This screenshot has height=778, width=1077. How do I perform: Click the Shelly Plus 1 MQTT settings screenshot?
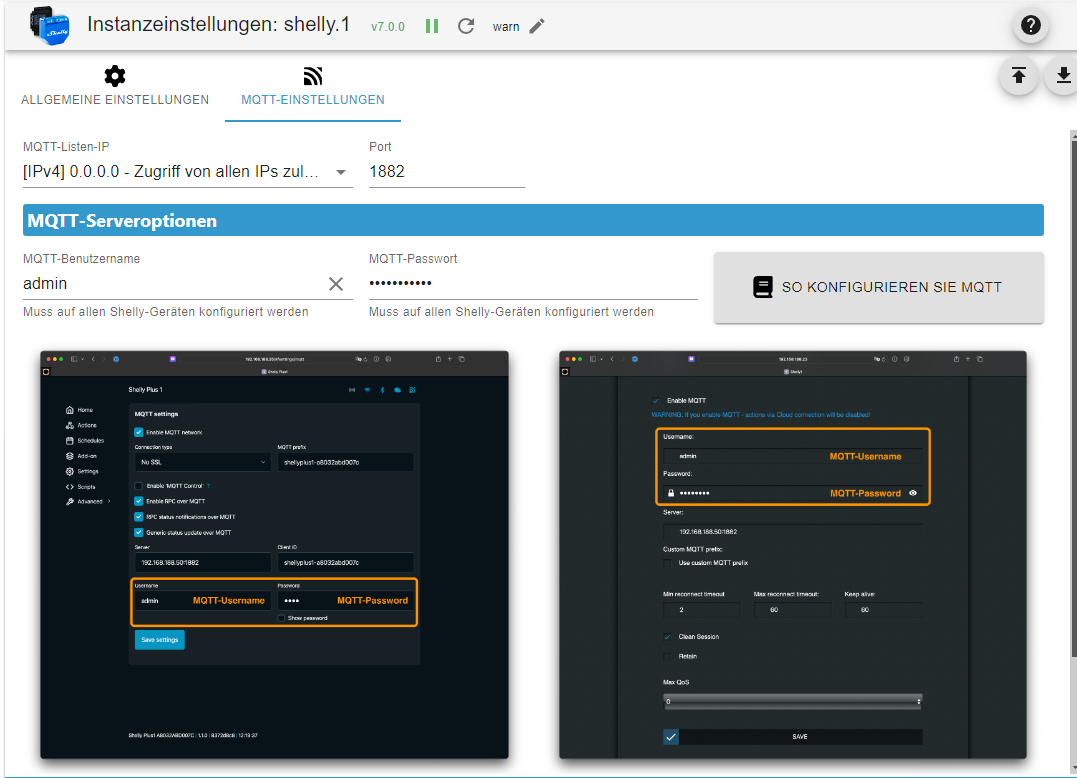[274, 555]
